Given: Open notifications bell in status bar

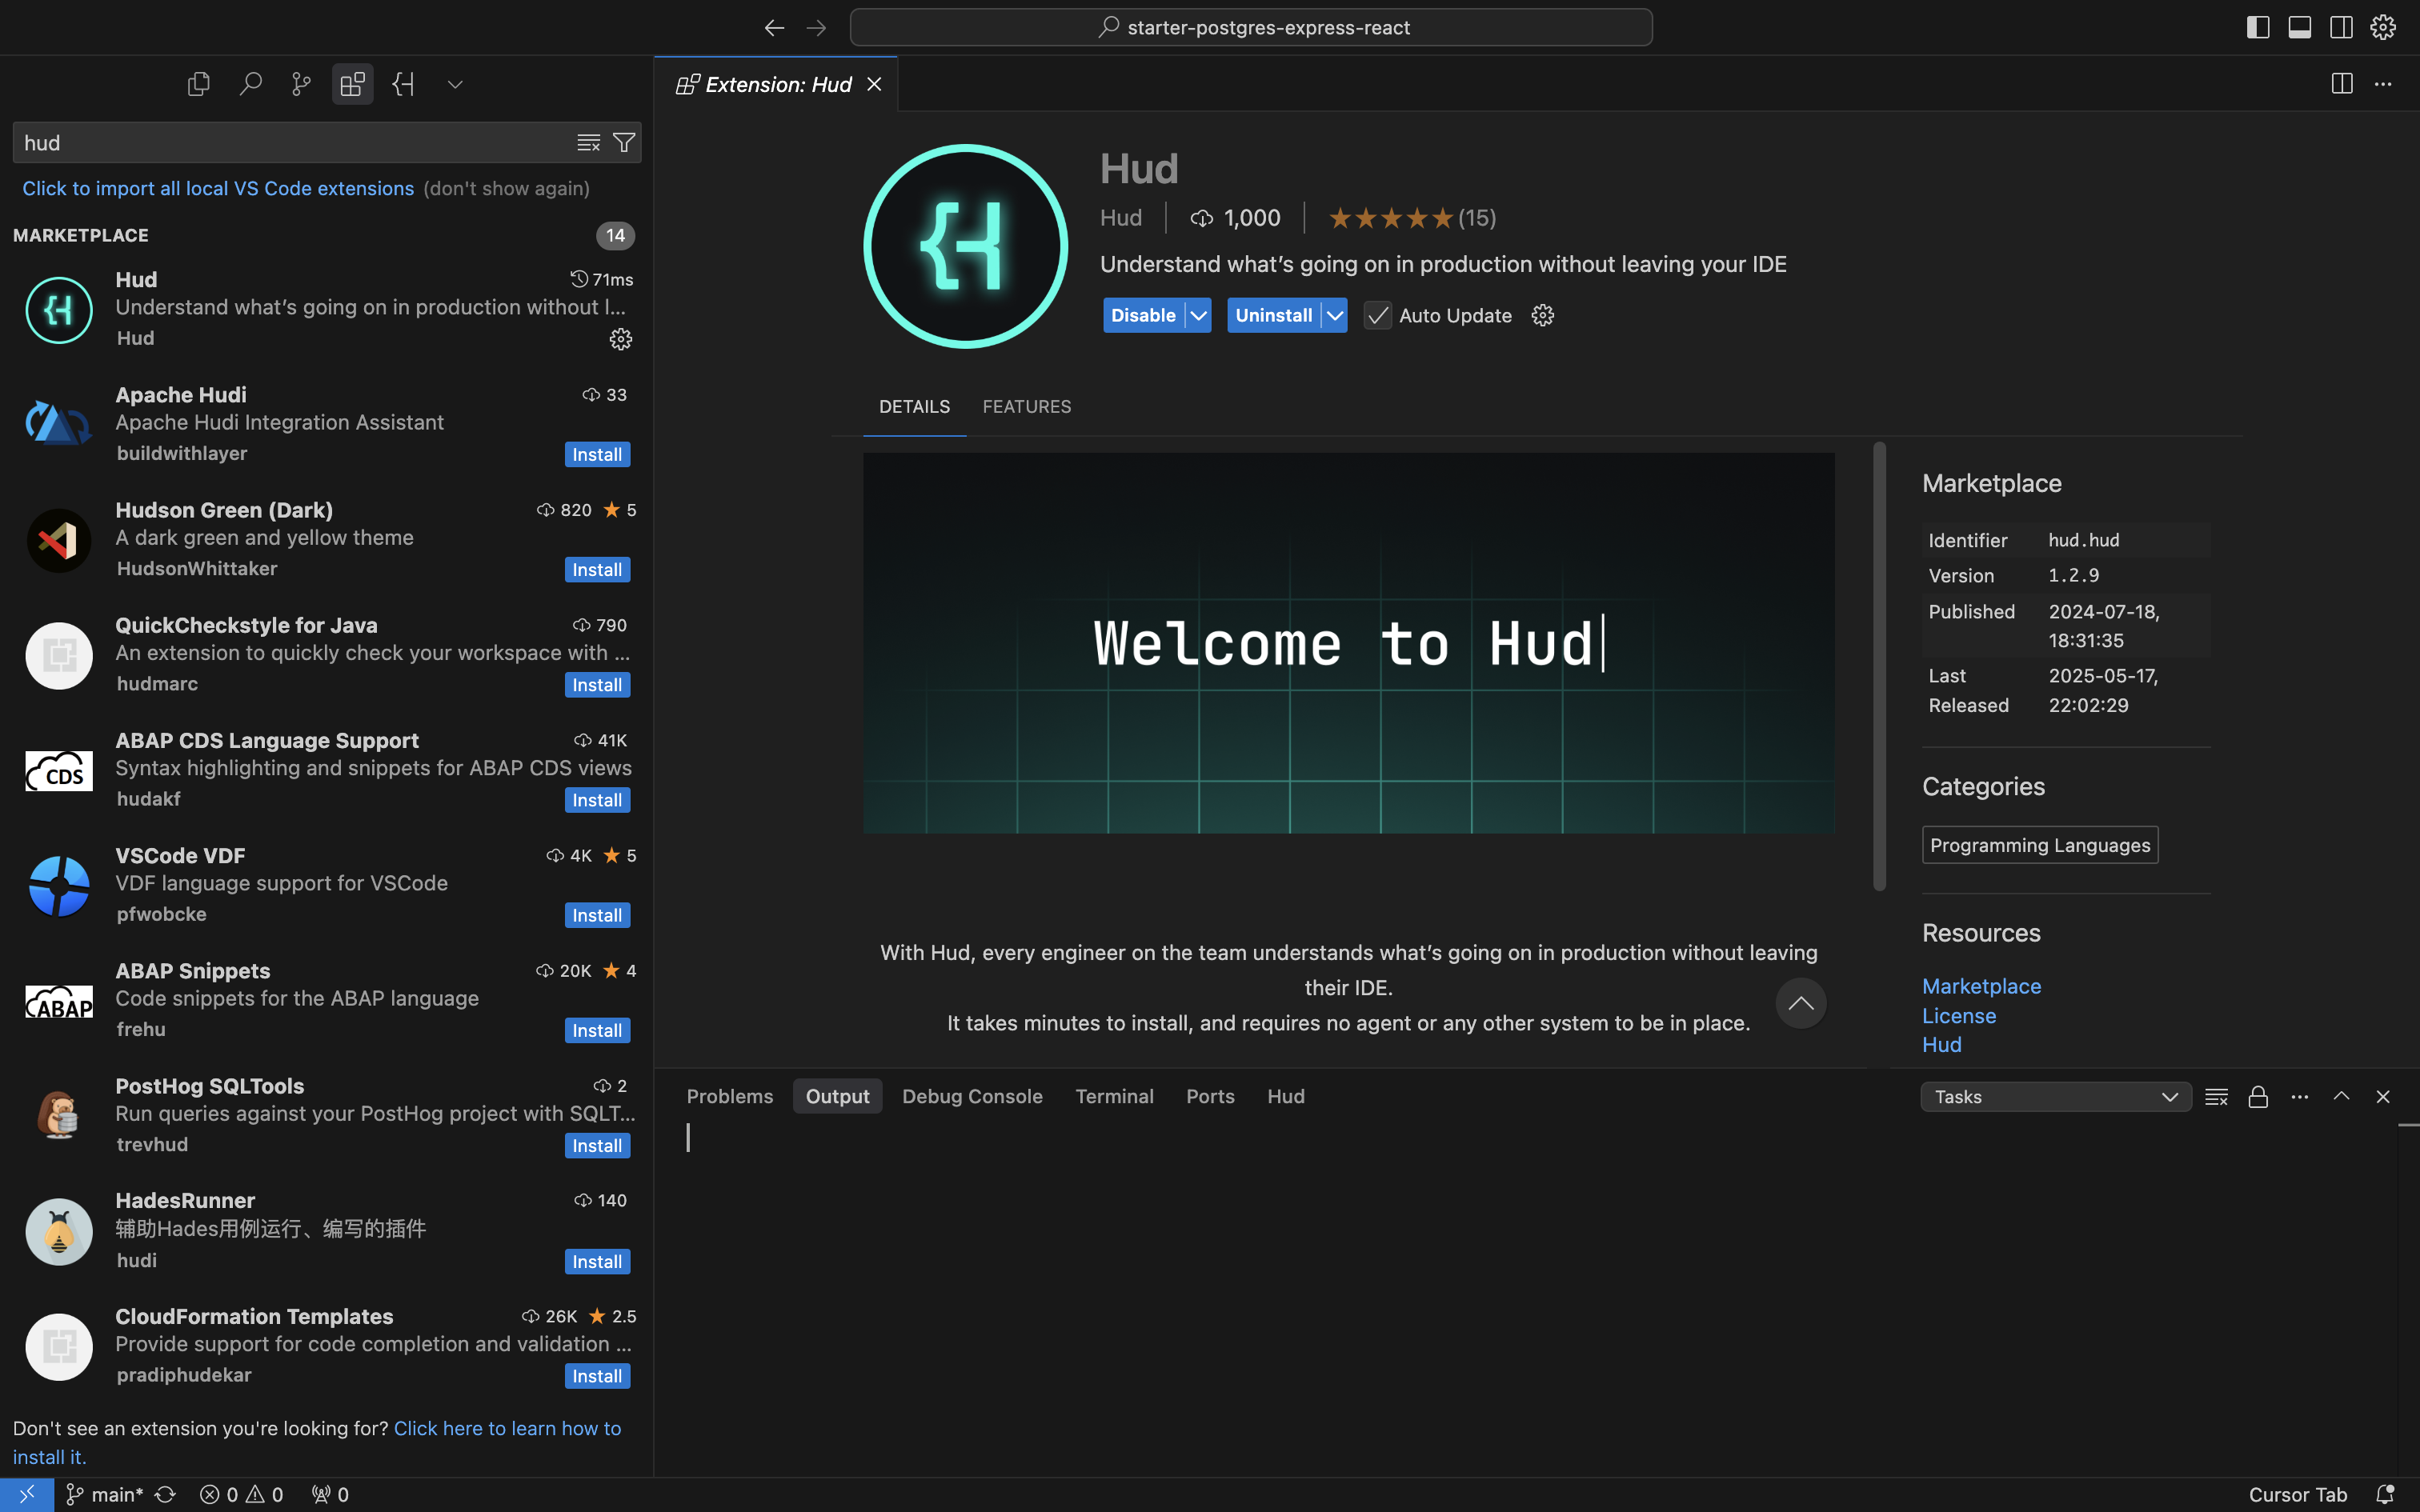Looking at the screenshot, I should coord(2385,1494).
